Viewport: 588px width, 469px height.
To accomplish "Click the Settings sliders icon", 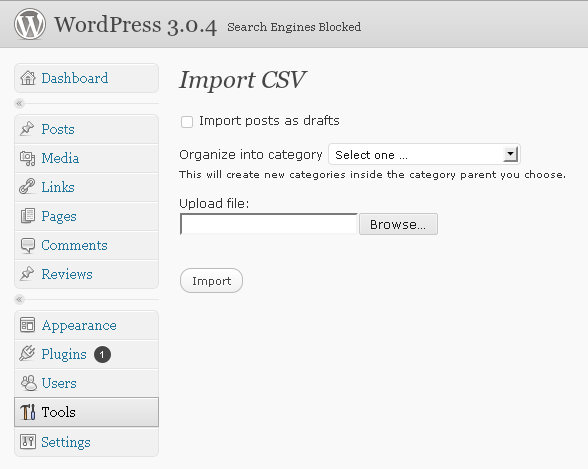I will (28, 442).
